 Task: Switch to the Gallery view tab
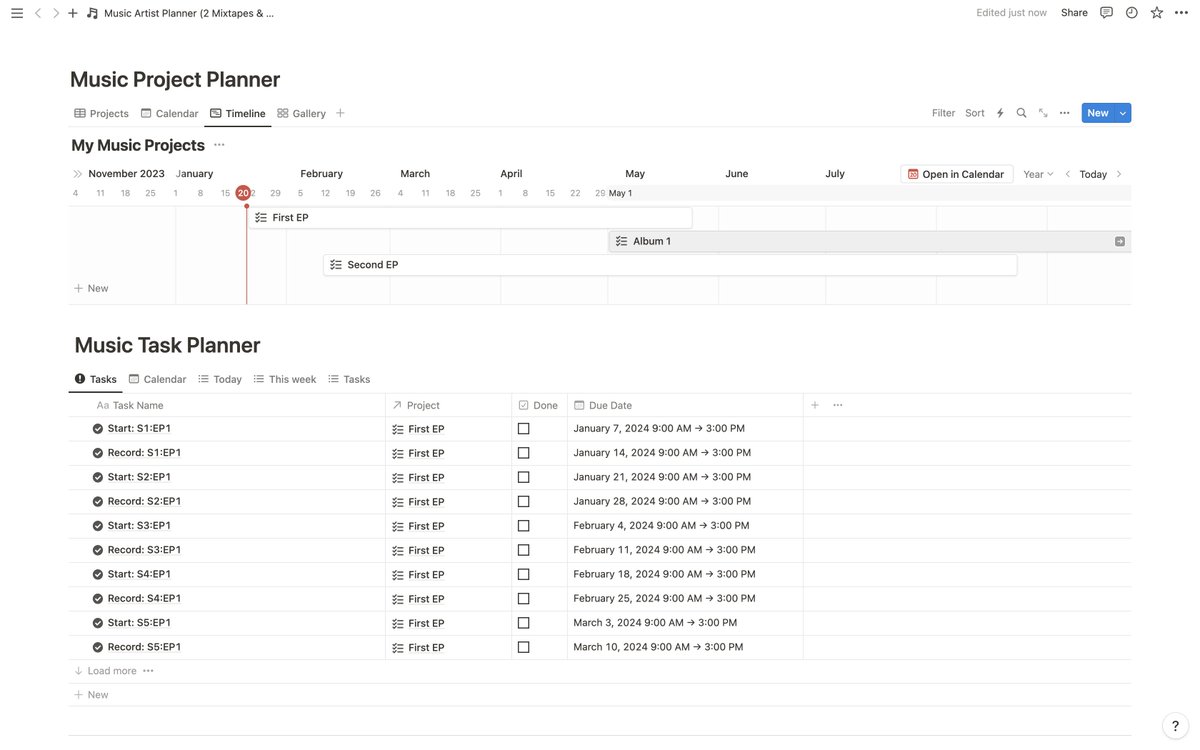pyautogui.click(x=301, y=113)
